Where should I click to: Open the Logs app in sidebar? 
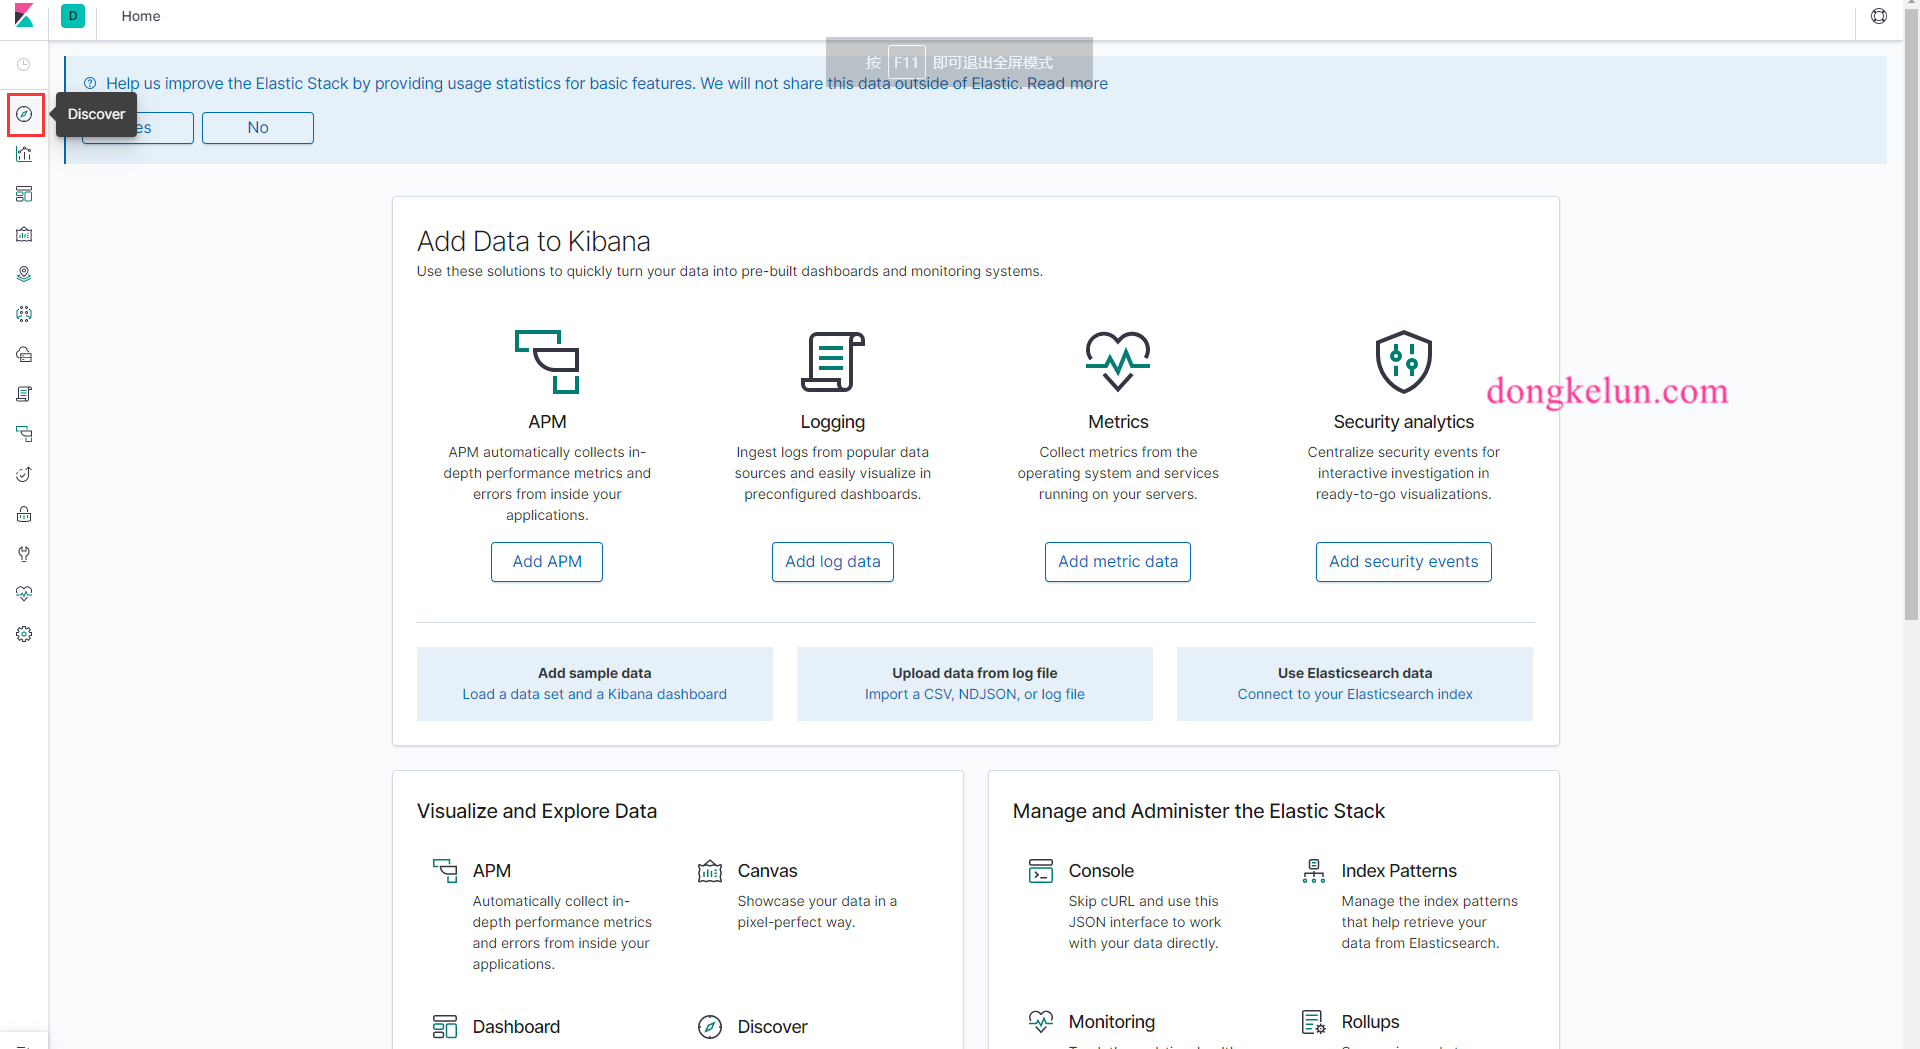(x=24, y=394)
